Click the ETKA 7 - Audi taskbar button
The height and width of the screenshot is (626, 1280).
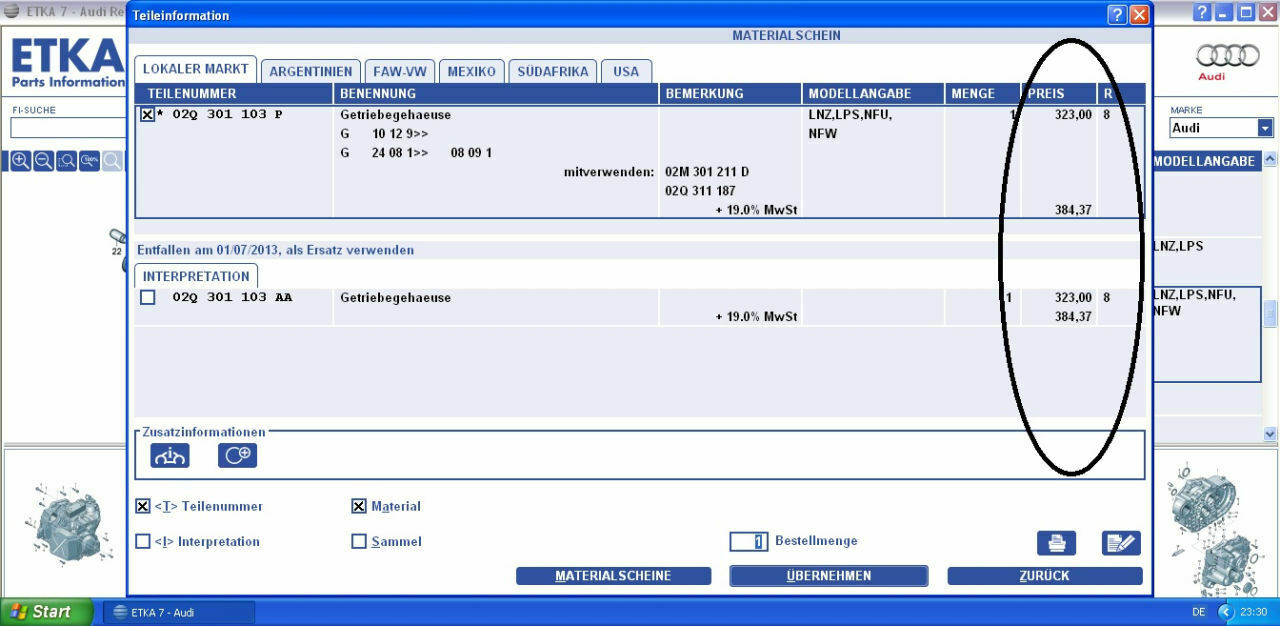(179, 612)
